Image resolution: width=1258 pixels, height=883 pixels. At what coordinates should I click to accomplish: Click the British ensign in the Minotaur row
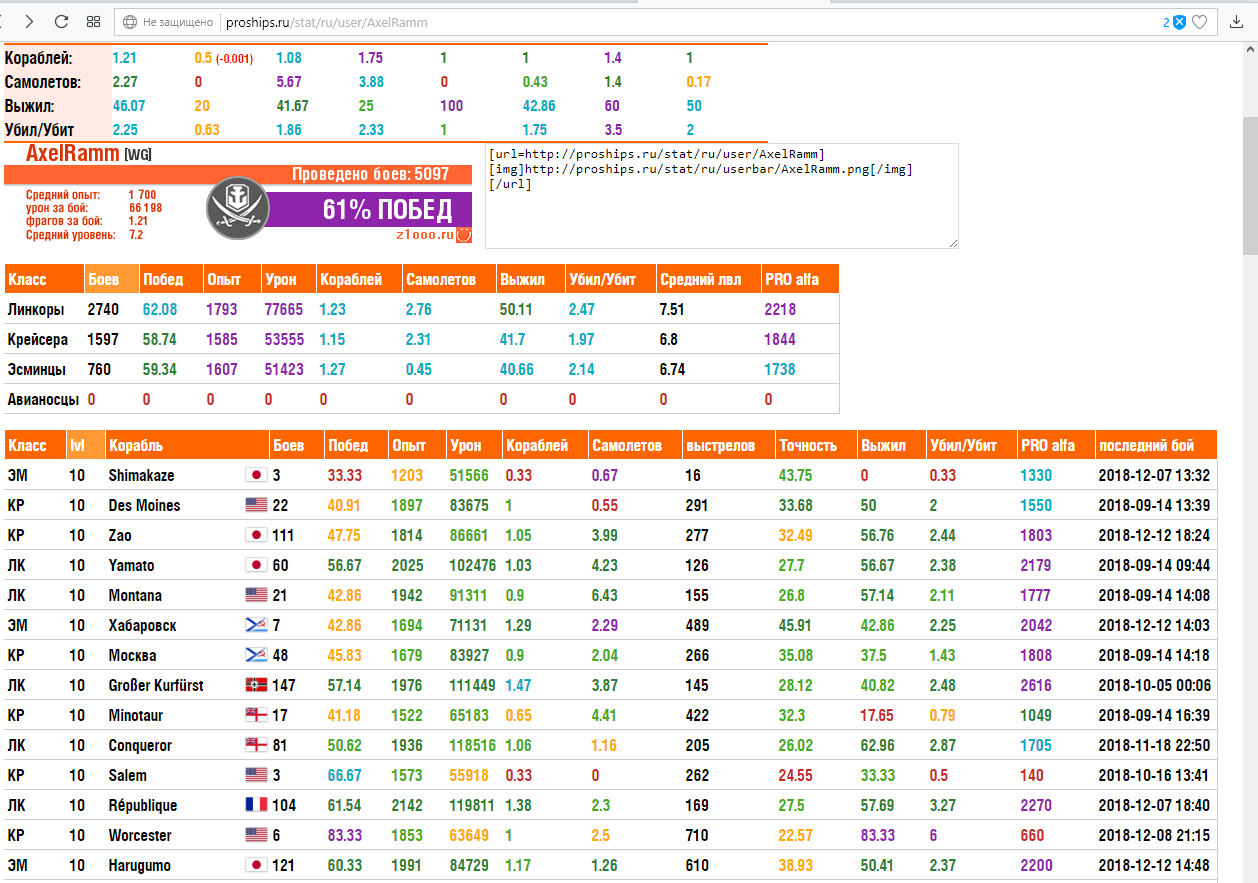pos(254,715)
